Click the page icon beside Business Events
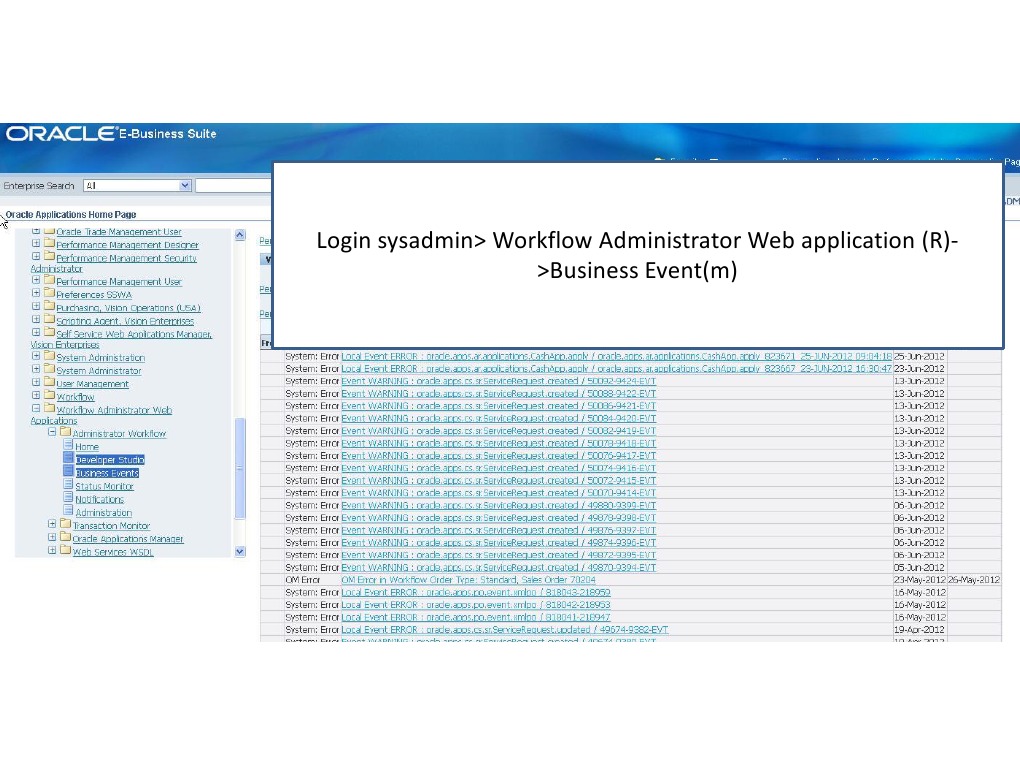This screenshot has width=1020, height=765. (68, 471)
